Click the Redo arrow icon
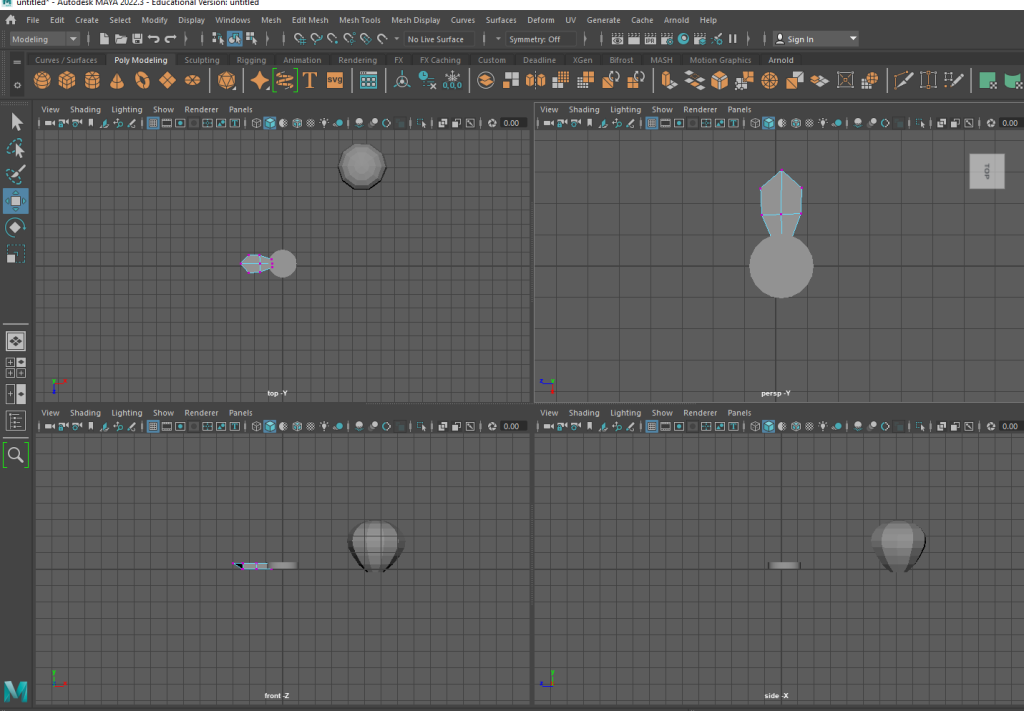 click(170, 39)
